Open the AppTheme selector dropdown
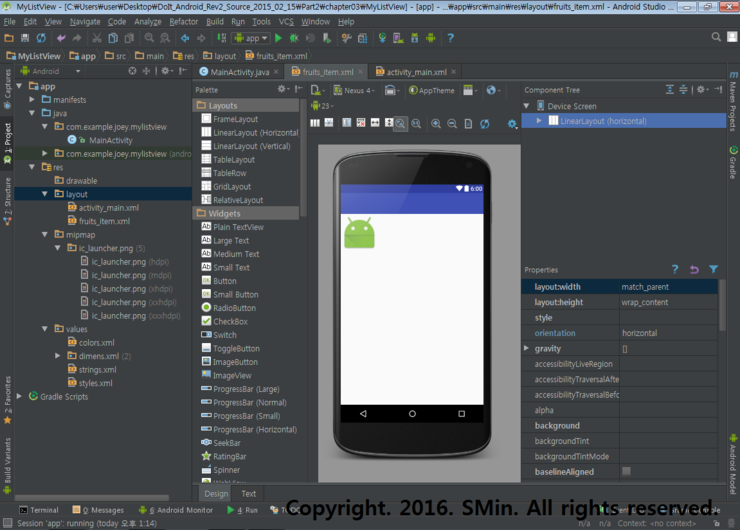The width and height of the screenshot is (740, 530). [432, 91]
